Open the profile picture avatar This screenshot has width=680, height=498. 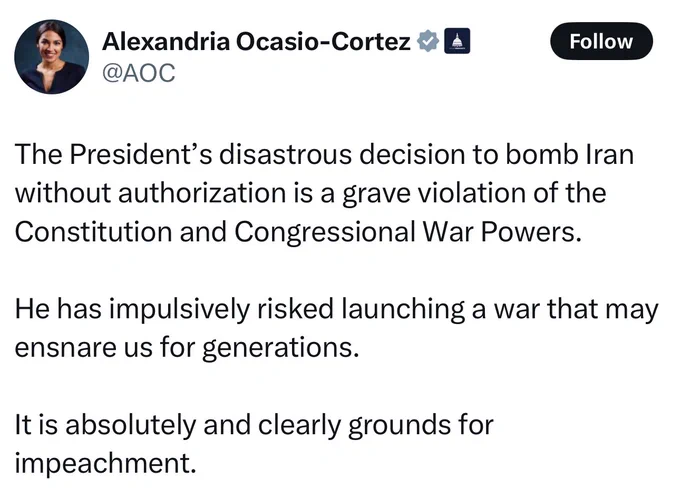(50, 57)
